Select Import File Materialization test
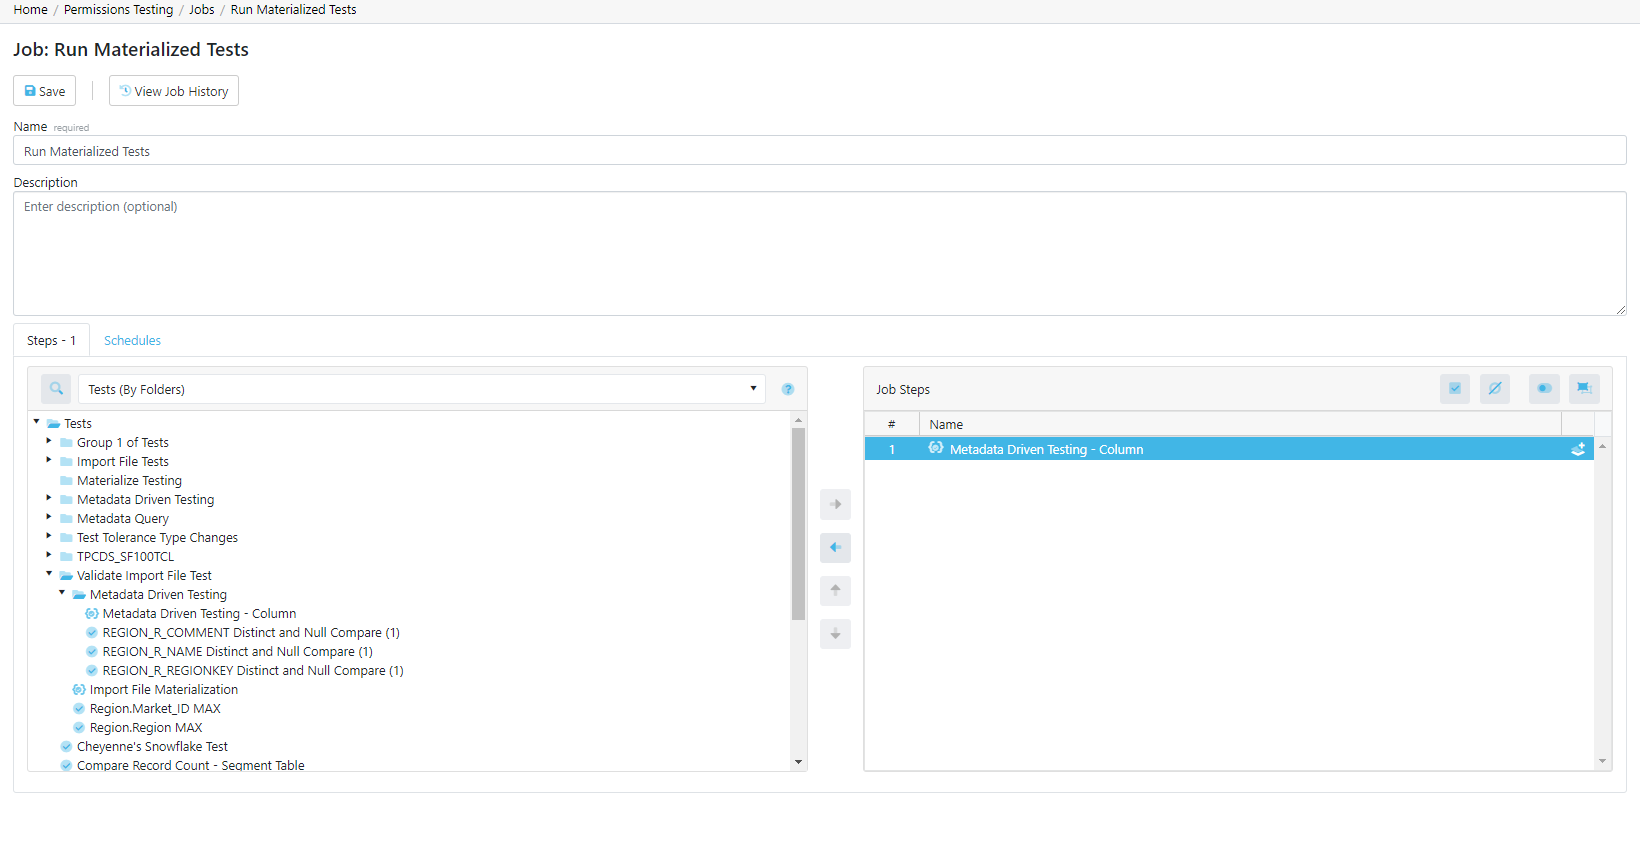 pyautogui.click(x=164, y=690)
